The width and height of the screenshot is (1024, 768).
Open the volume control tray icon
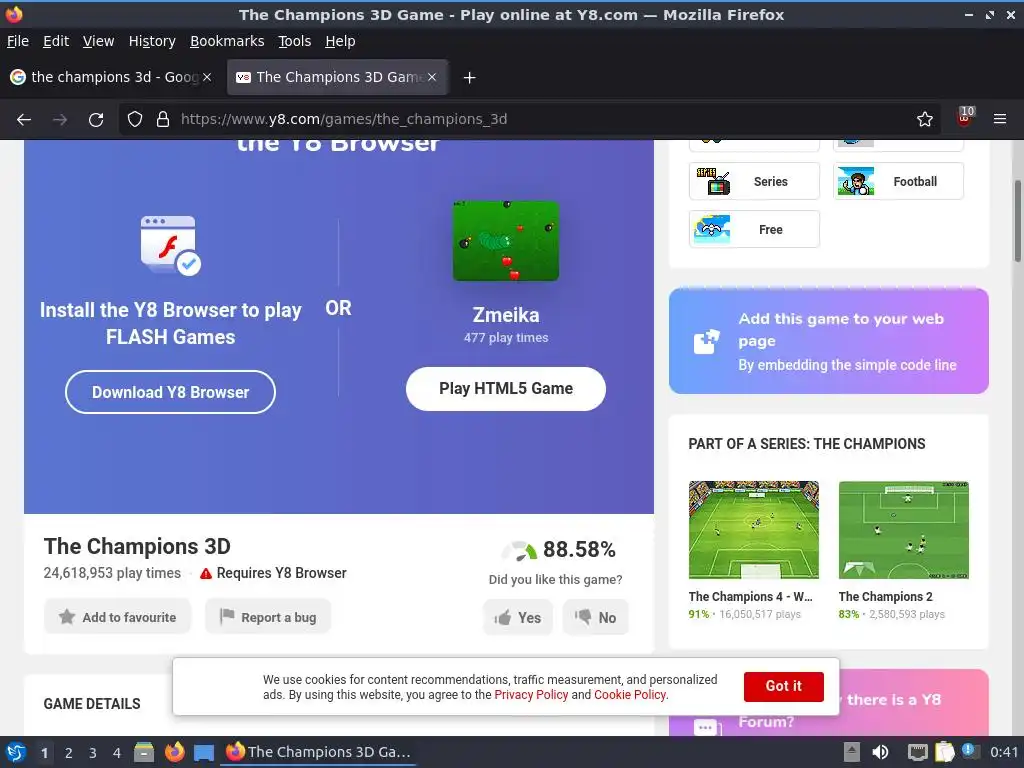[880, 752]
